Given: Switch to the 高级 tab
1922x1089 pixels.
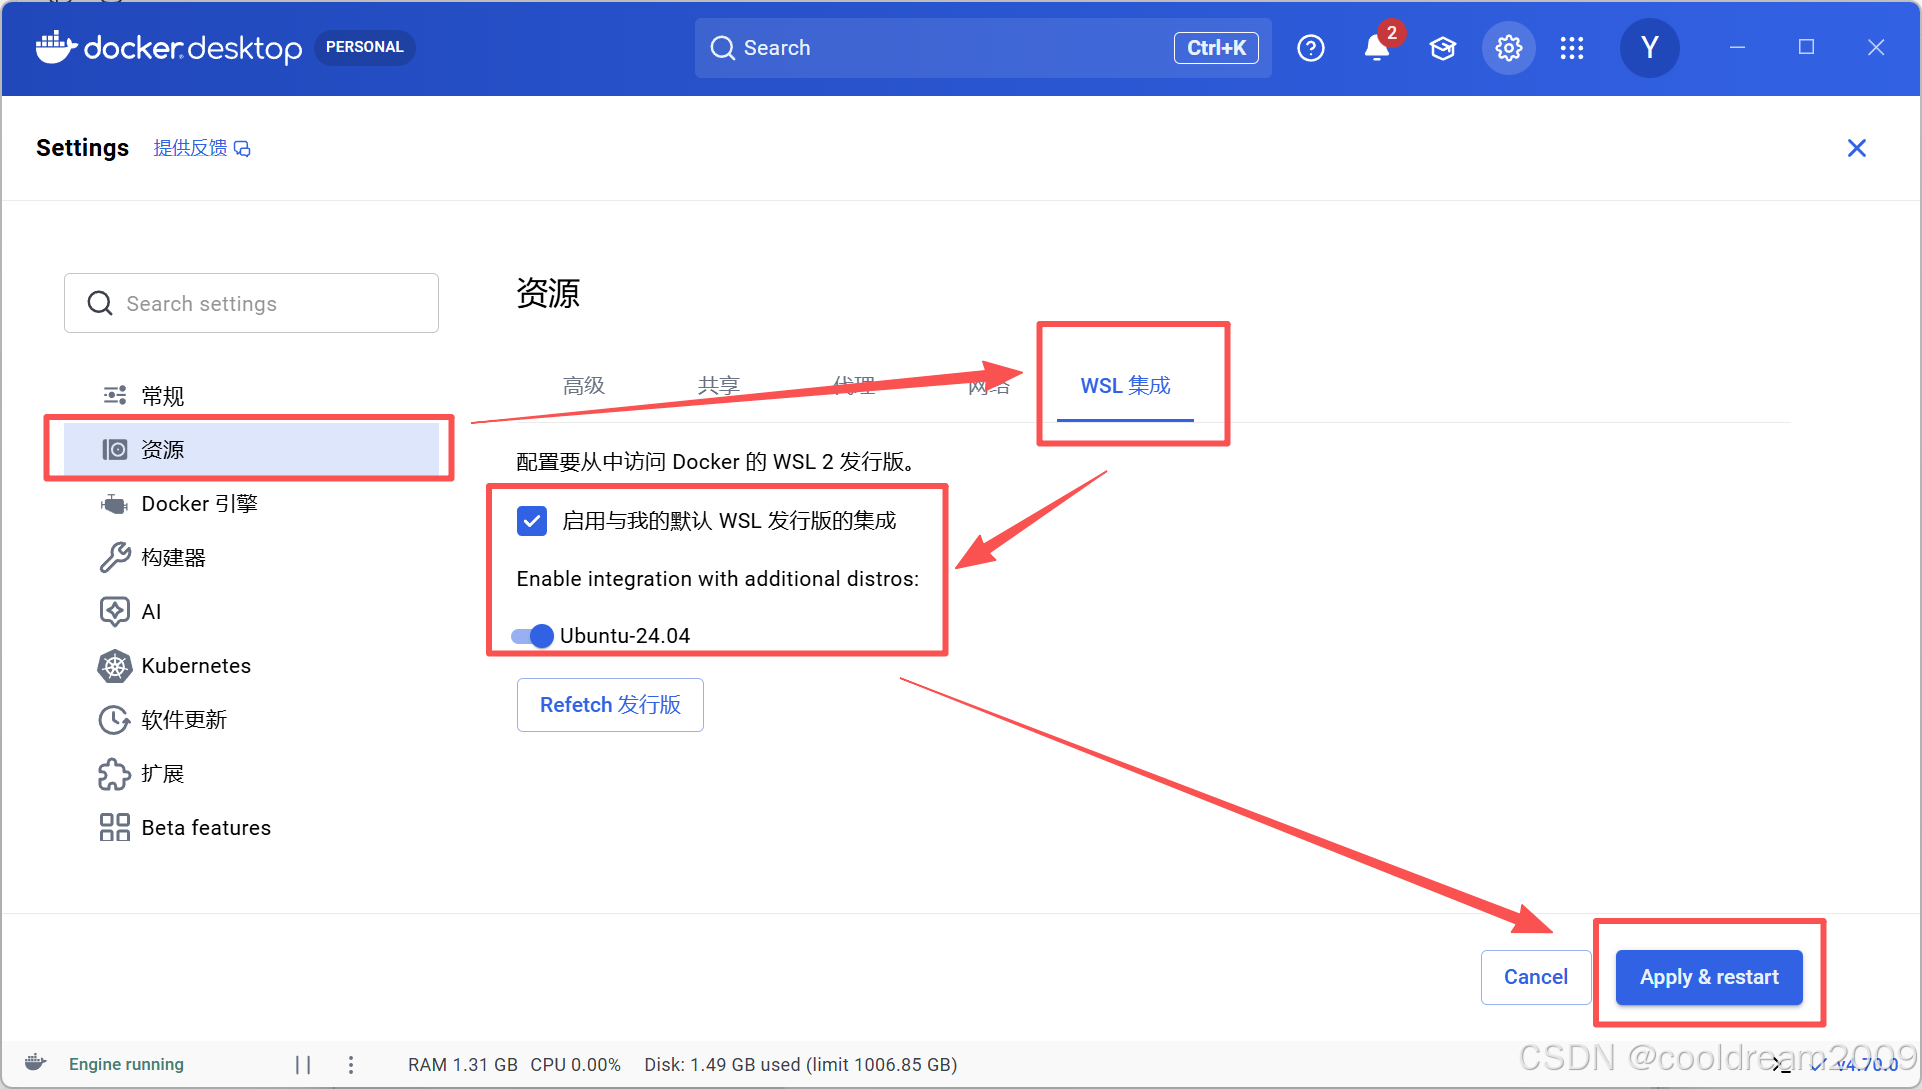Looking at the screenshot, I should tap(584, 386).
